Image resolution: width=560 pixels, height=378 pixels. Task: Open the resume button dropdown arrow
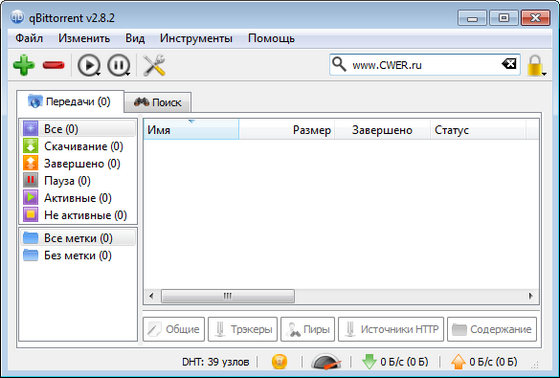(x=98, y=74)
